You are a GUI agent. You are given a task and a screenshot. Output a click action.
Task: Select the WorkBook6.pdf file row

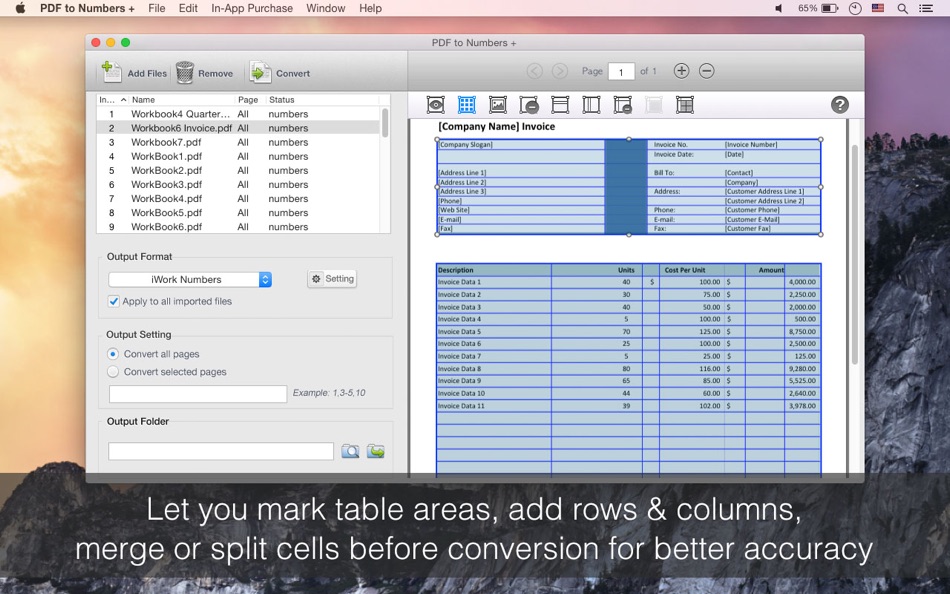point(239,227)
